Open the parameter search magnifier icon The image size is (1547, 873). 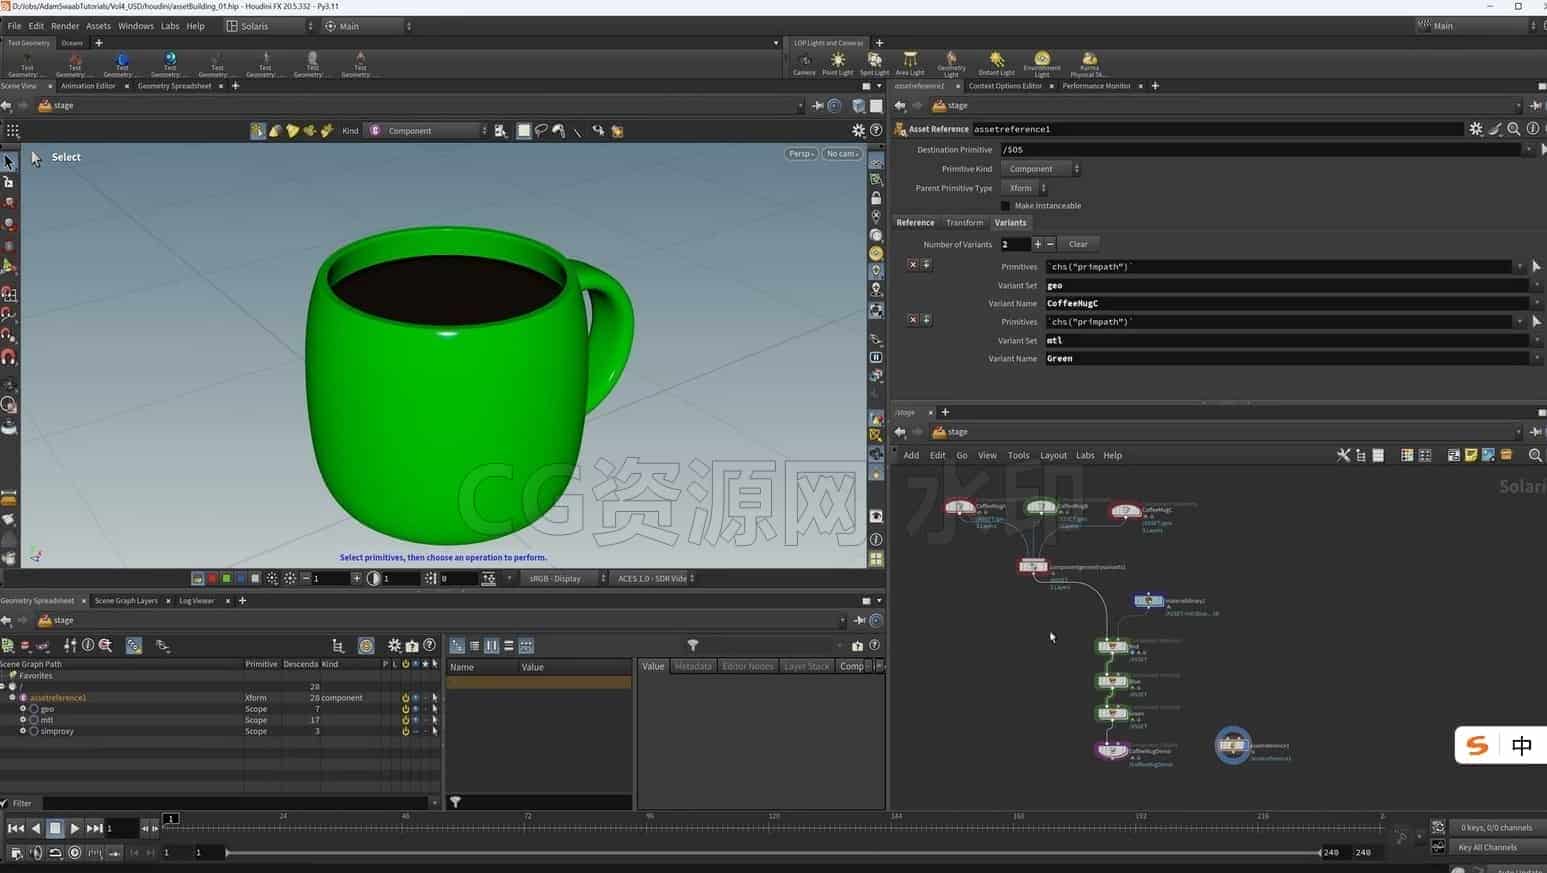click(x=1514, y=129)
